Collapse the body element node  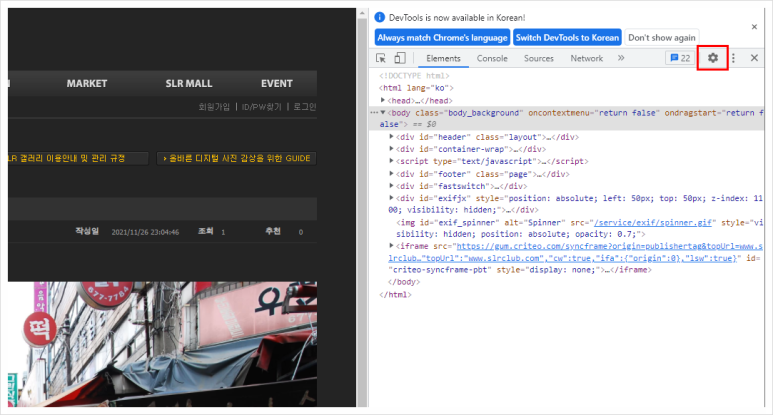pos(383,113)
